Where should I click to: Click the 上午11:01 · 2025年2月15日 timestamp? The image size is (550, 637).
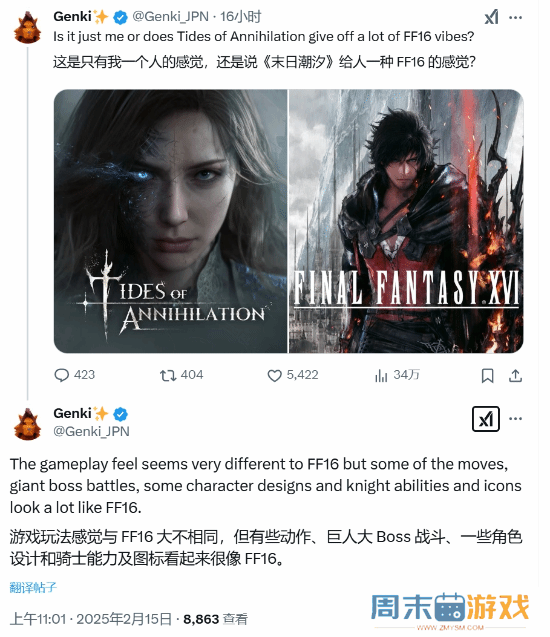pos(91,619)
